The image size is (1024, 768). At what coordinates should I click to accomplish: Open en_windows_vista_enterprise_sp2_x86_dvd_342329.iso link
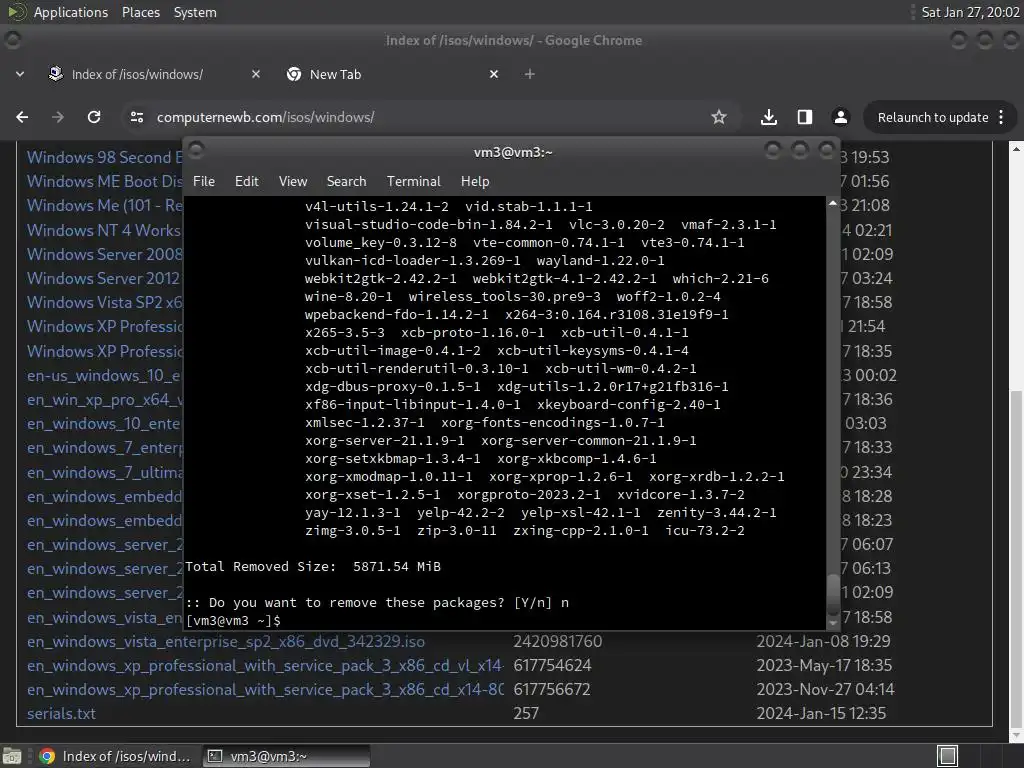point(226,641)
